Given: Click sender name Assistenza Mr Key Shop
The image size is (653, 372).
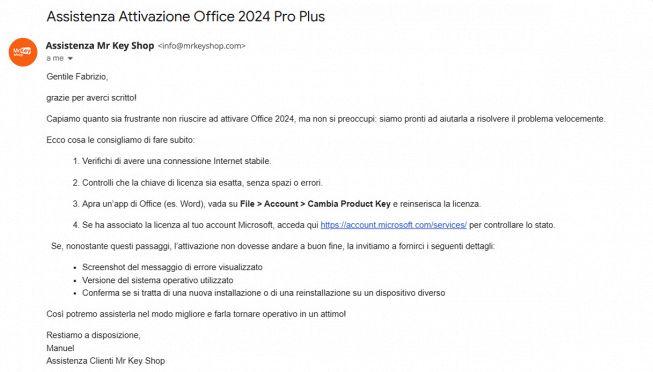Looking at the screenshot, I should (100, 45).
